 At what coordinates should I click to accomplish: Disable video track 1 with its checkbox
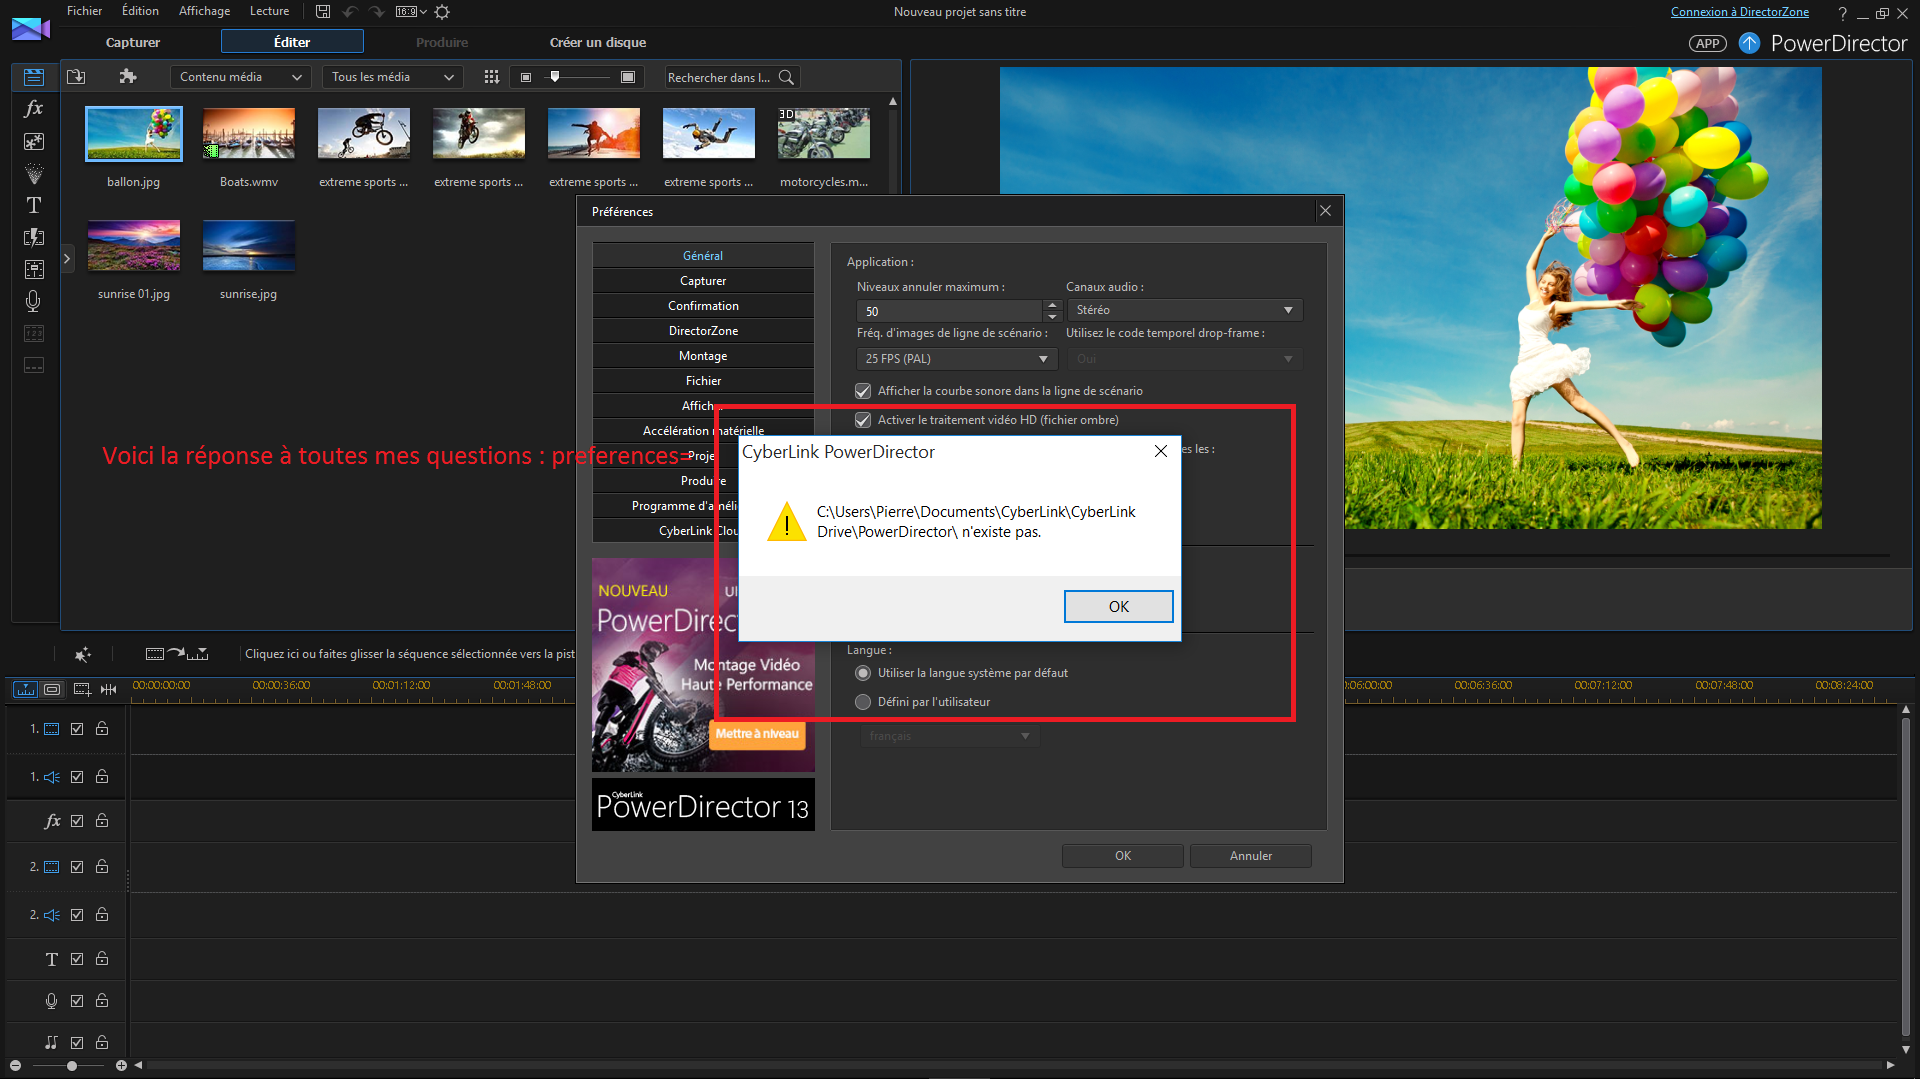coord(77,729)
